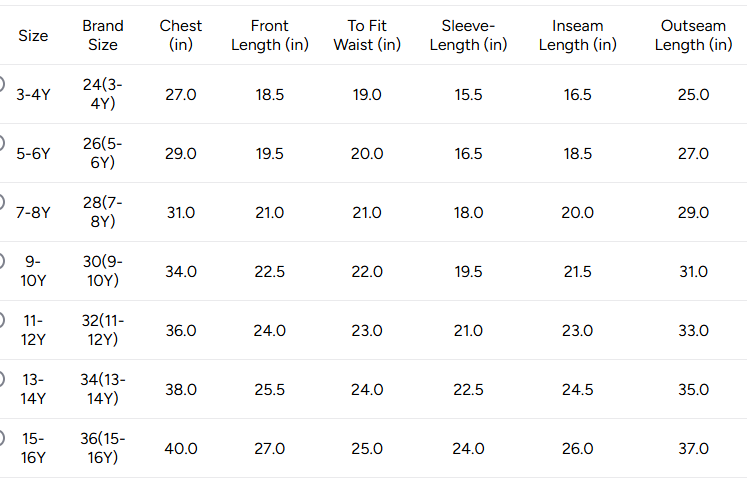Click the Outseam Length (in) header

pos(693,35)
